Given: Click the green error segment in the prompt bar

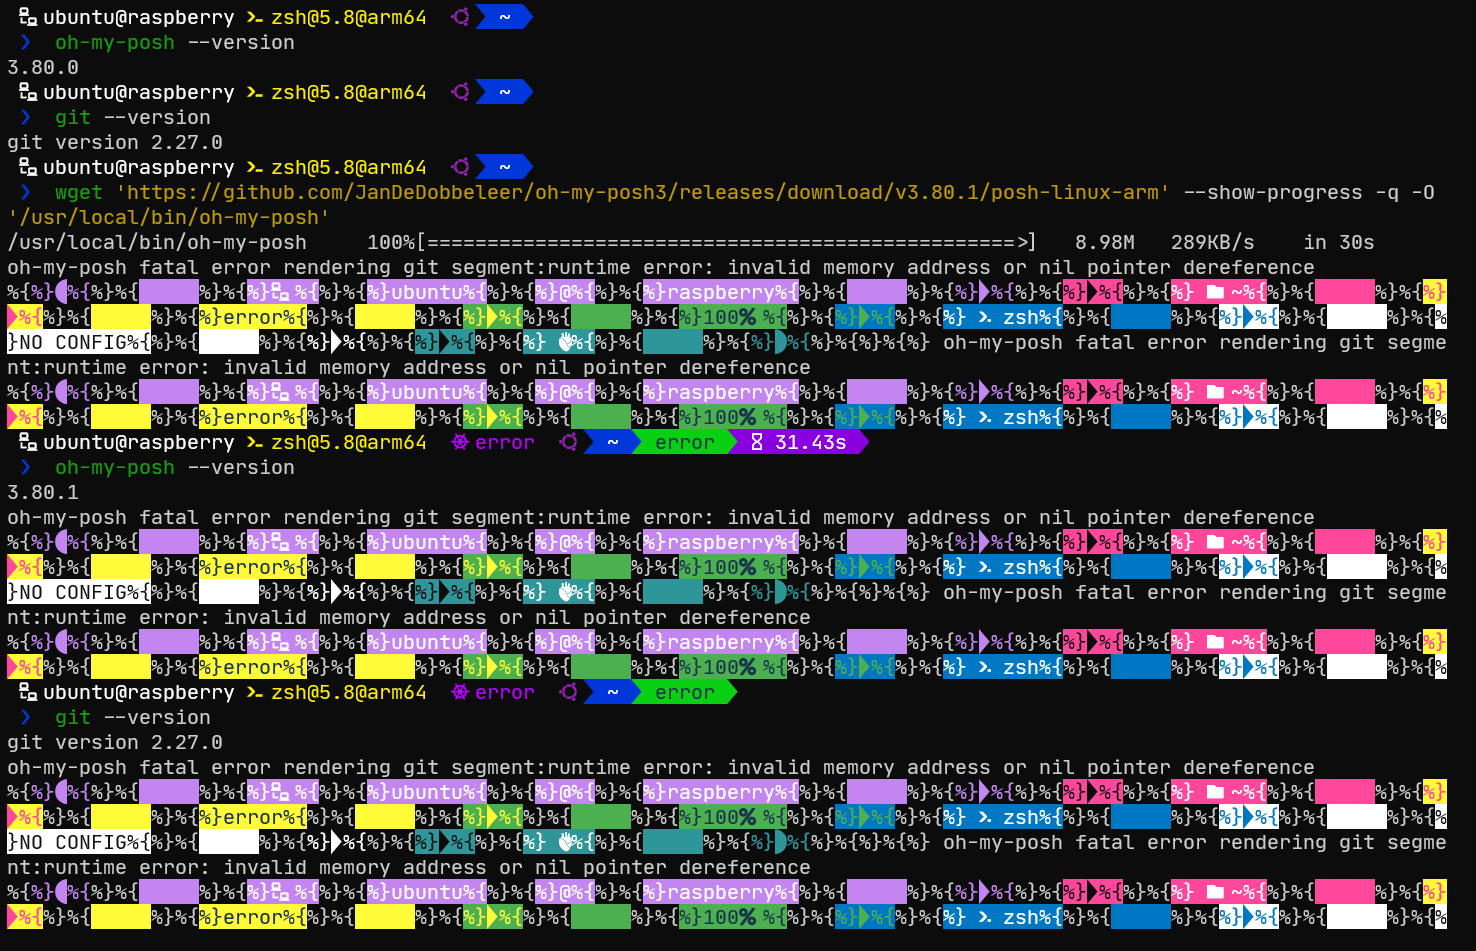Looking at the screenshot, I should [684, 442].
